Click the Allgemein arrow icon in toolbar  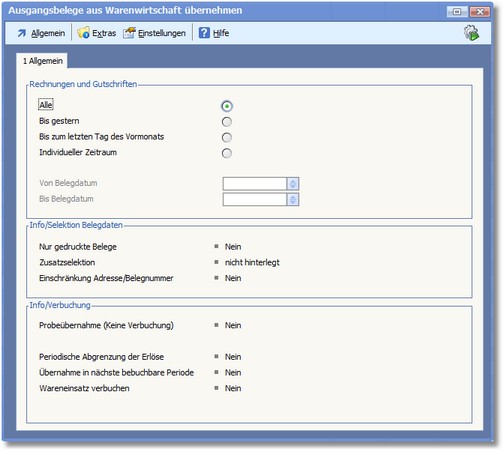tap(22, 33)
